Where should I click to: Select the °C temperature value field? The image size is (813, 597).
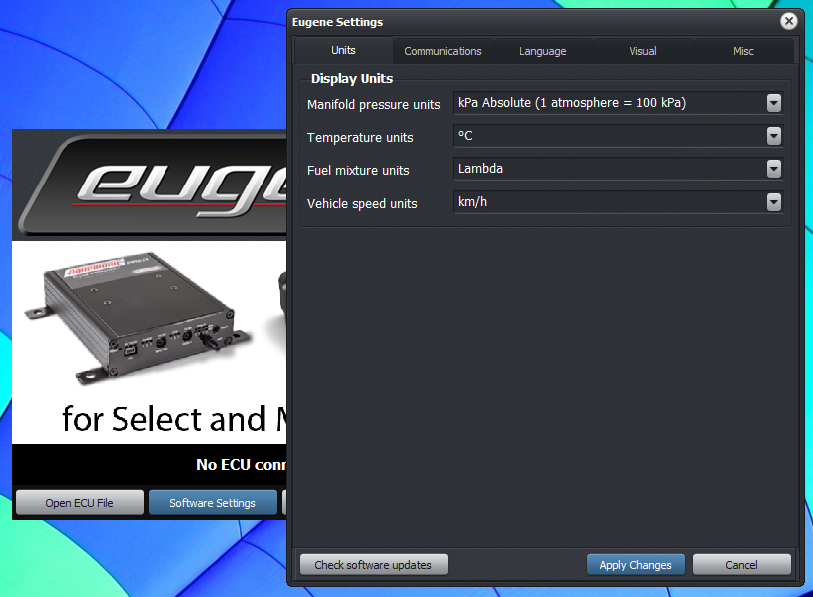click(618, 136)
